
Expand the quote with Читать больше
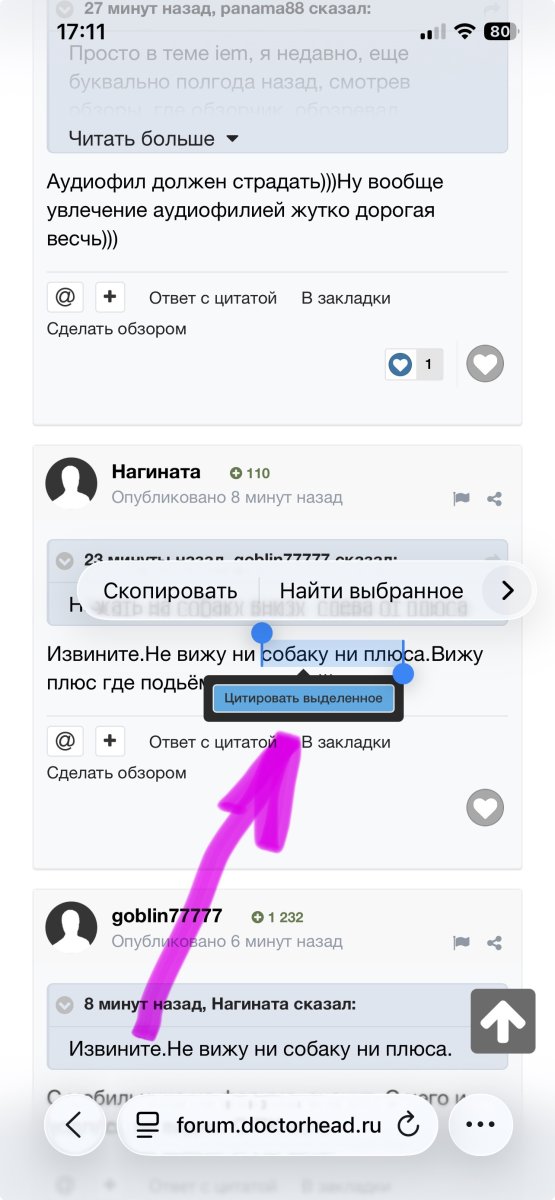(x=154, y=138)
